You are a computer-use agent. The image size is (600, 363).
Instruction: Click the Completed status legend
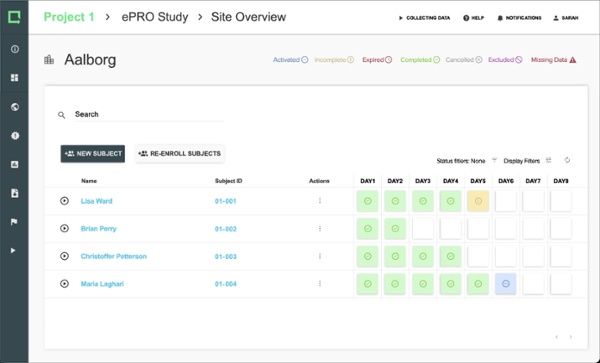coord(420,60)
